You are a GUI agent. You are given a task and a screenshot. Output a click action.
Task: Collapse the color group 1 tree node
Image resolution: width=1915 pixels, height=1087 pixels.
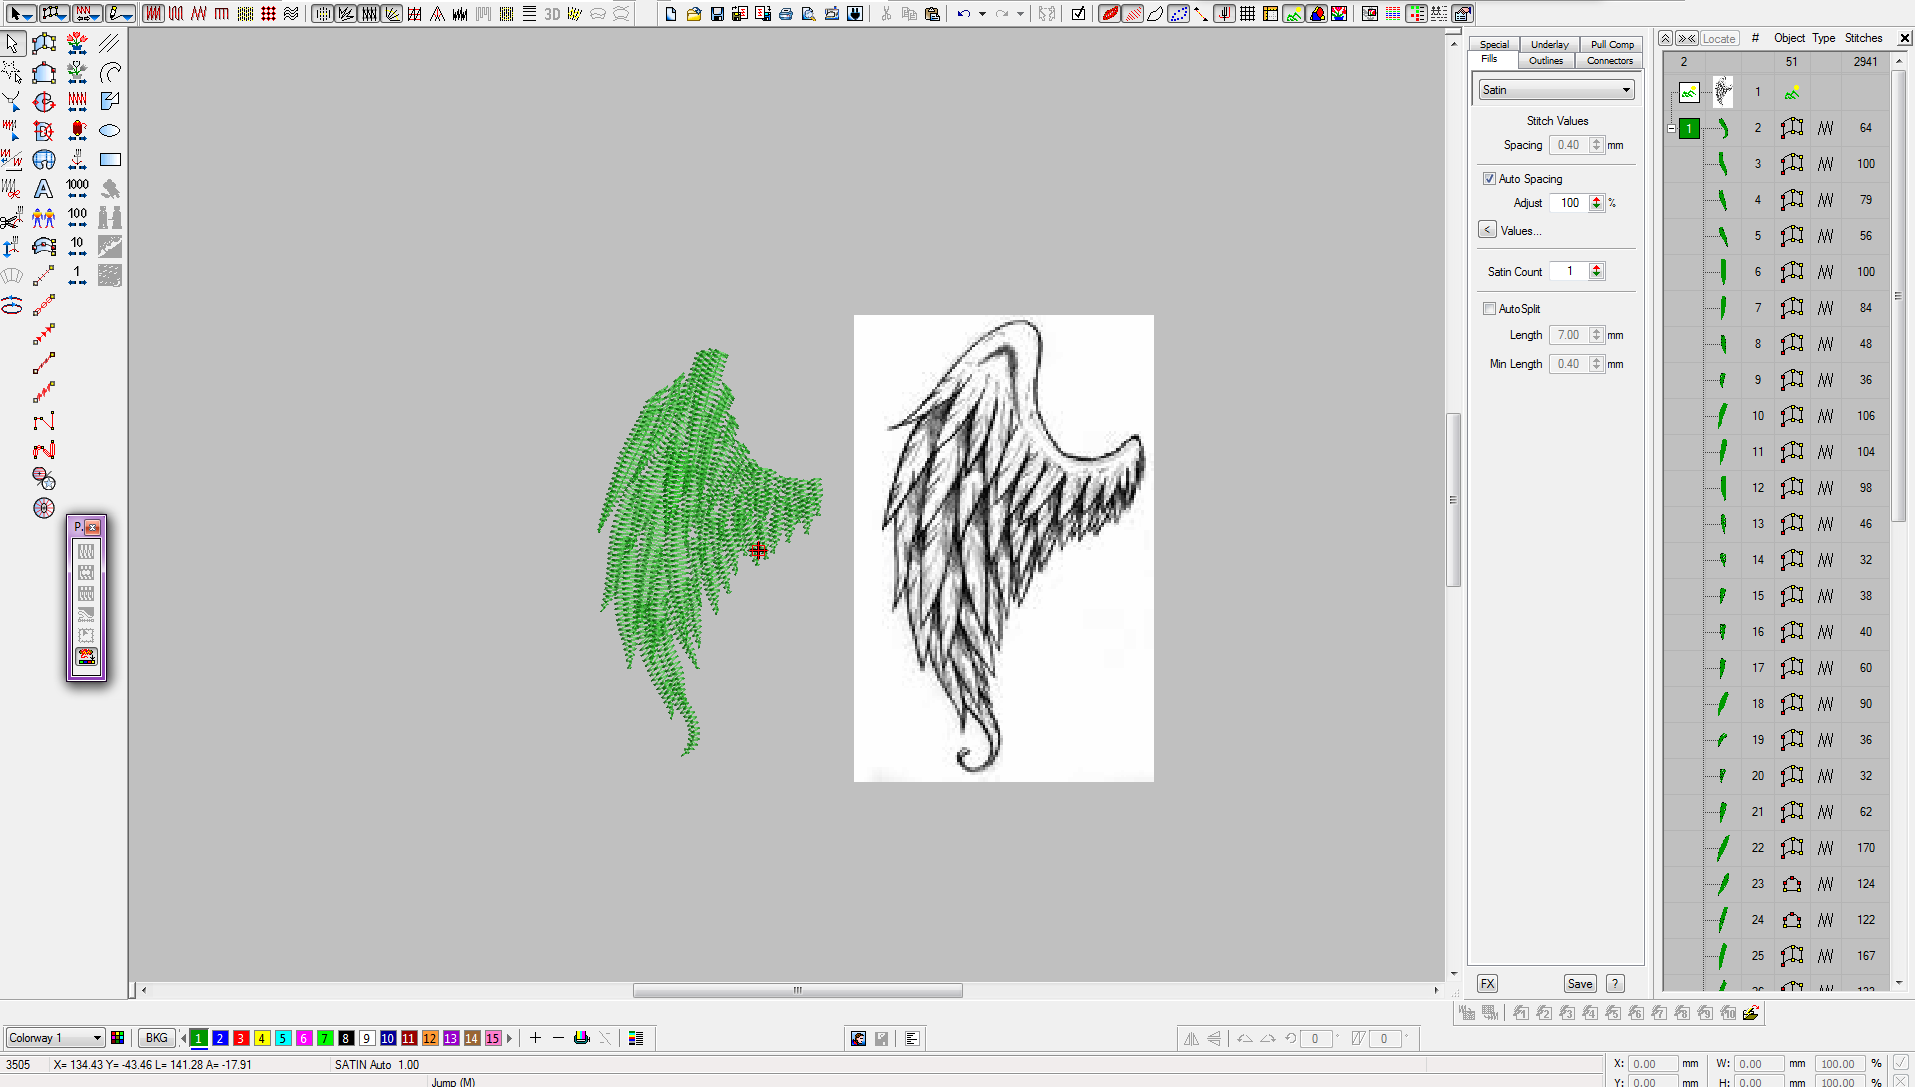click(1671, 129)
